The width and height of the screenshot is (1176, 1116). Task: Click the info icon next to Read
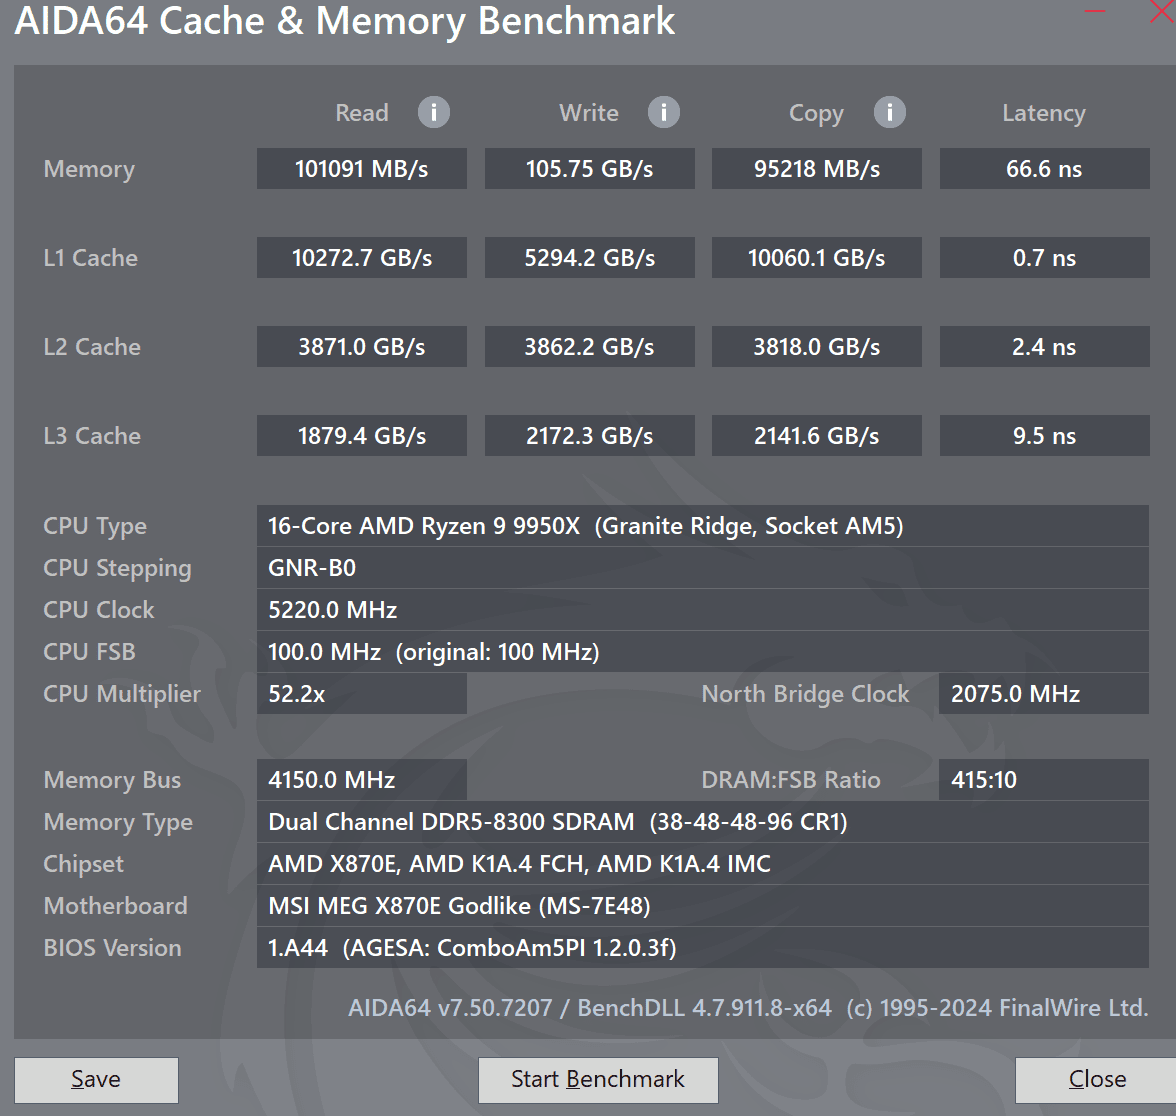point(433,112)
